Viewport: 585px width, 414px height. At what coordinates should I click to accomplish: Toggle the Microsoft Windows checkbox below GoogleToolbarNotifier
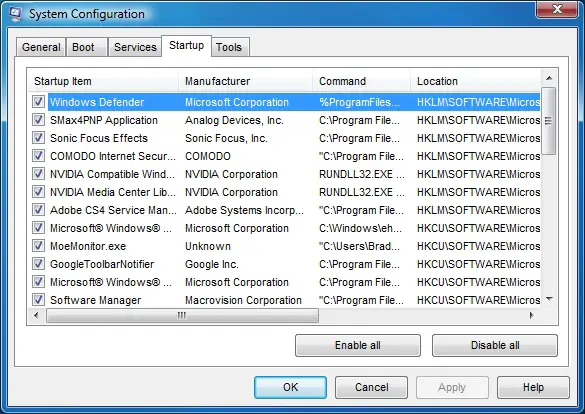click(38, 282)
